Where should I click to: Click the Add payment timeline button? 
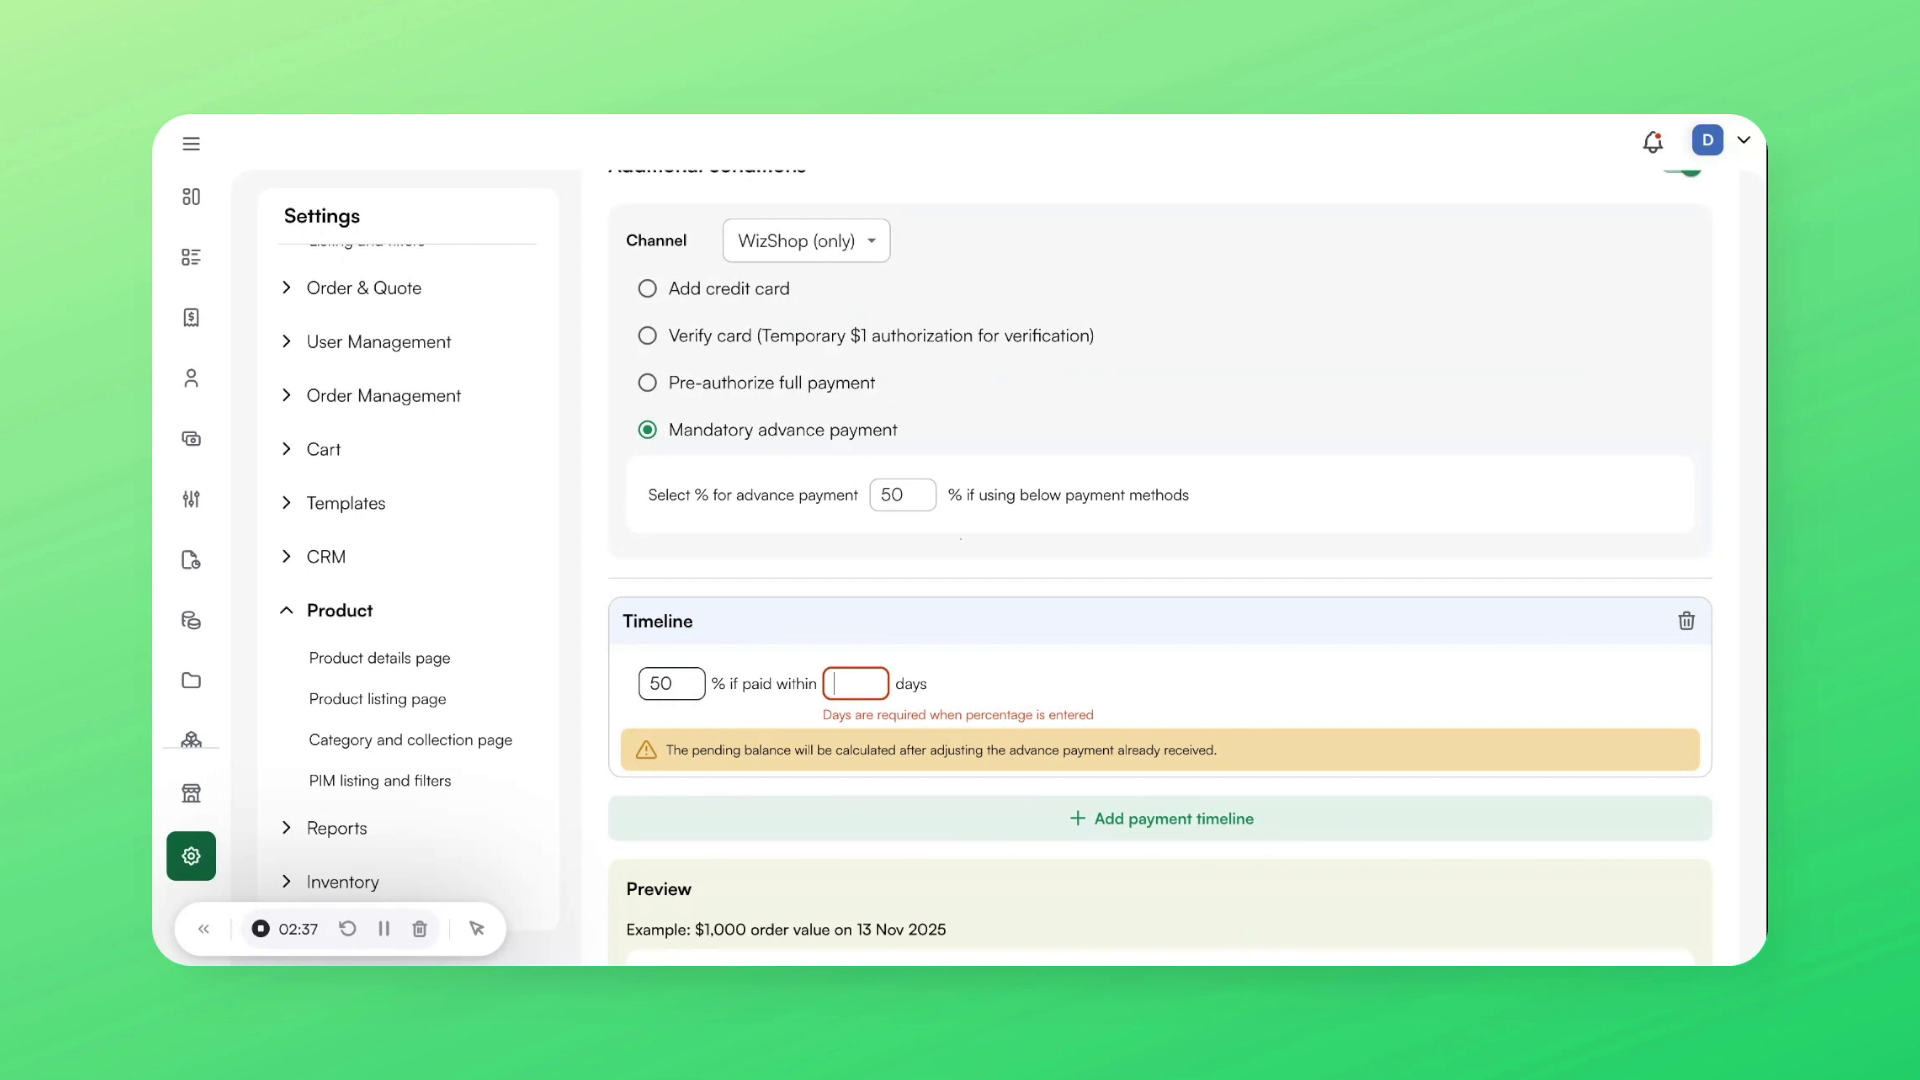[1161, 818]
